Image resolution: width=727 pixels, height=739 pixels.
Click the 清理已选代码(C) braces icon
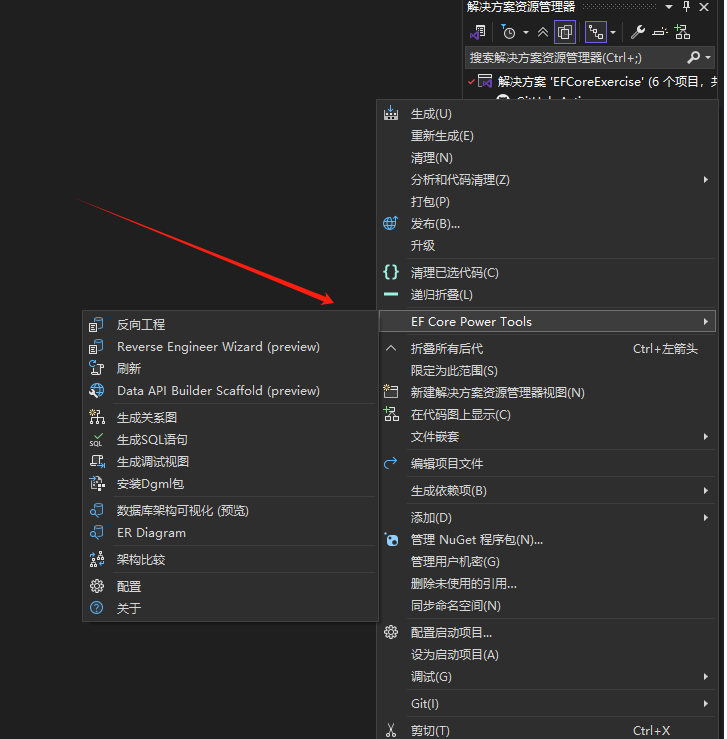(391, 272)
